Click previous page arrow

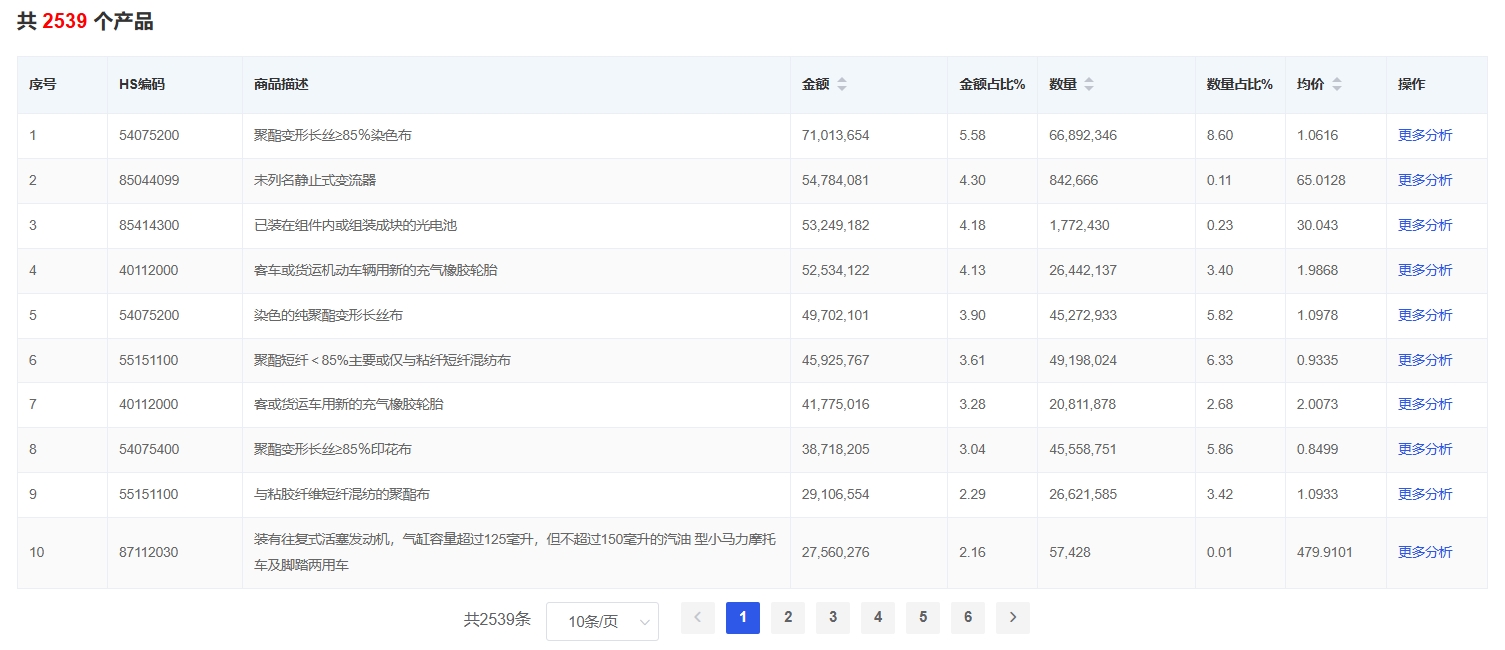(697, 618)
